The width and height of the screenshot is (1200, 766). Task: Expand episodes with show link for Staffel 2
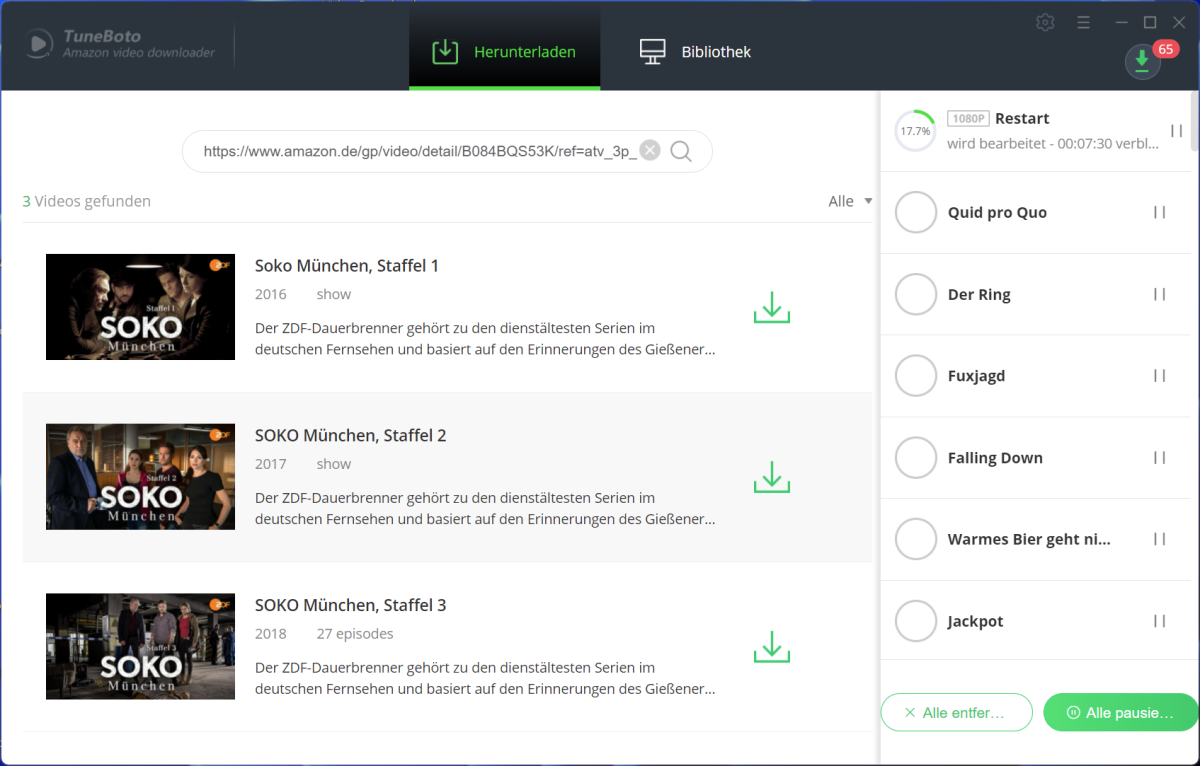click(x=333, y=463)
